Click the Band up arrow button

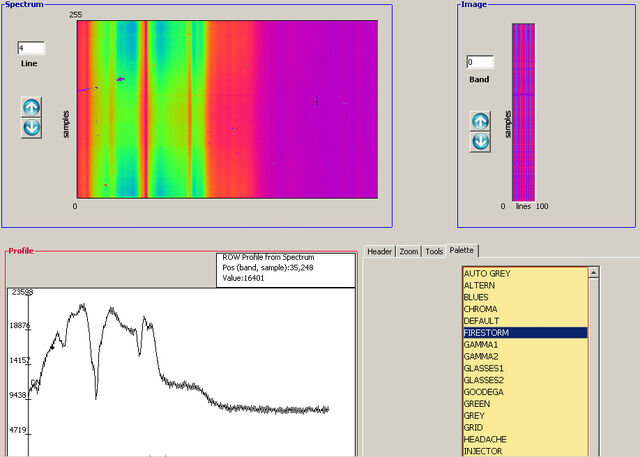click(480, 121)
